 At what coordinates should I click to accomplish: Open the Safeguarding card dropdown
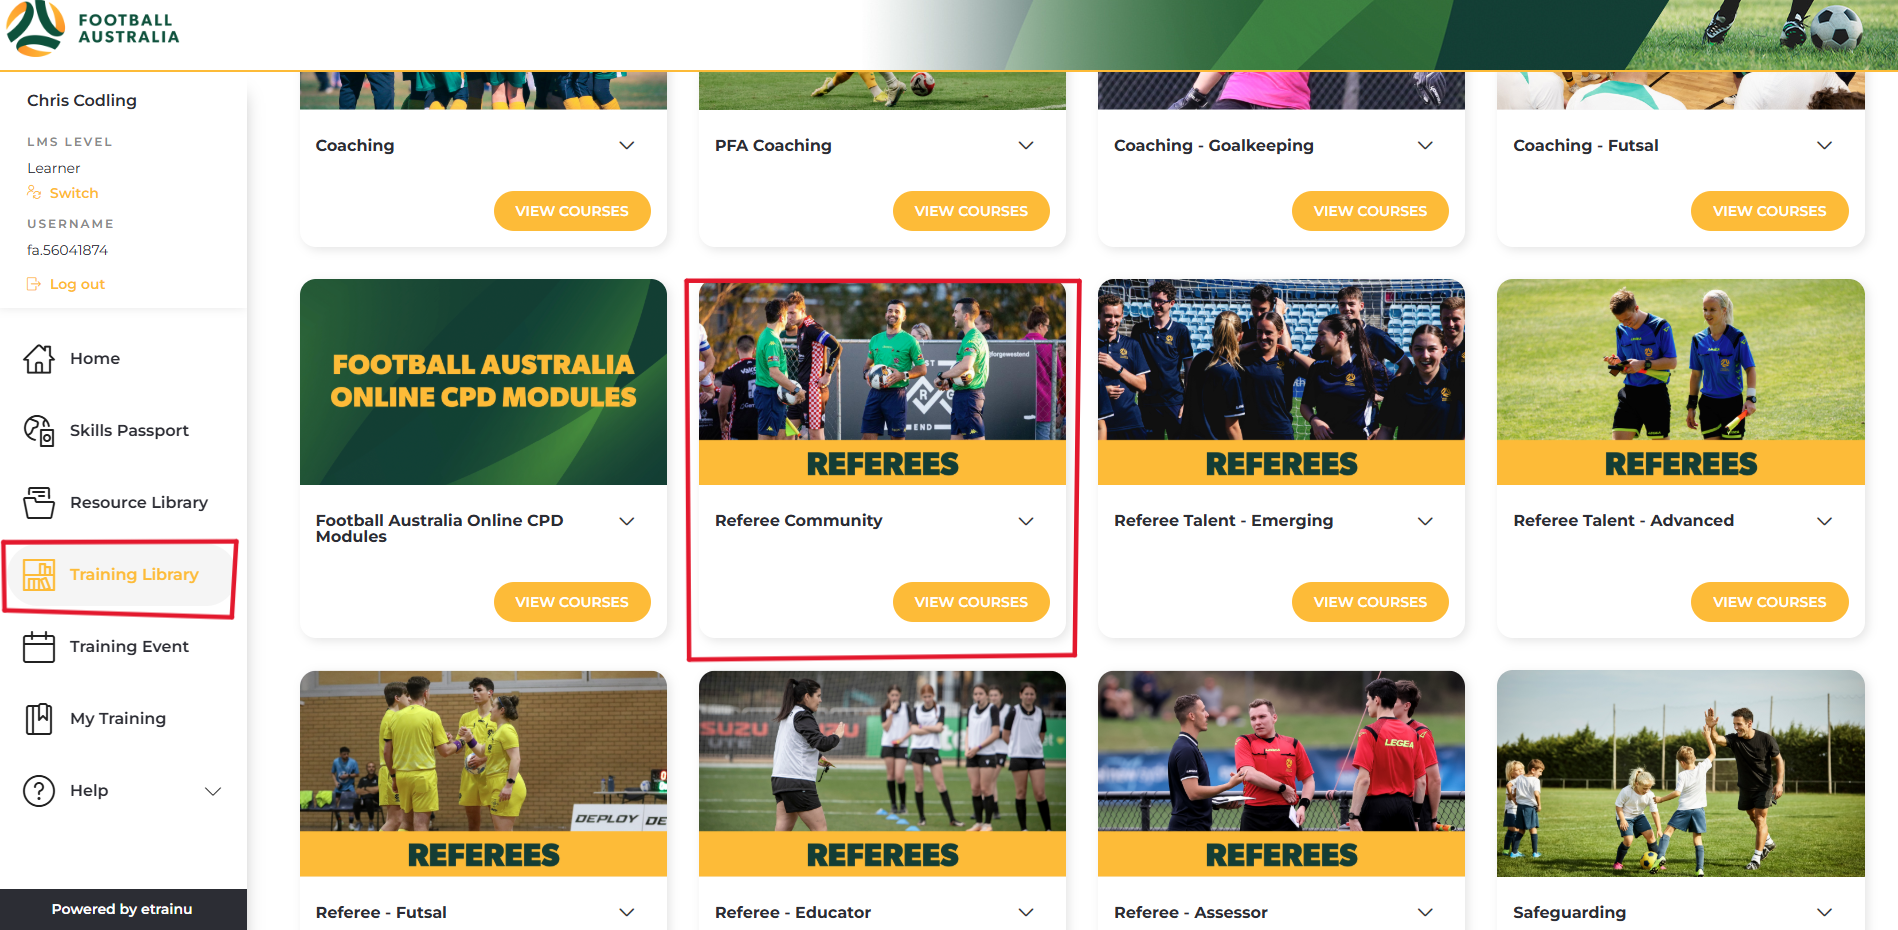1825,912
